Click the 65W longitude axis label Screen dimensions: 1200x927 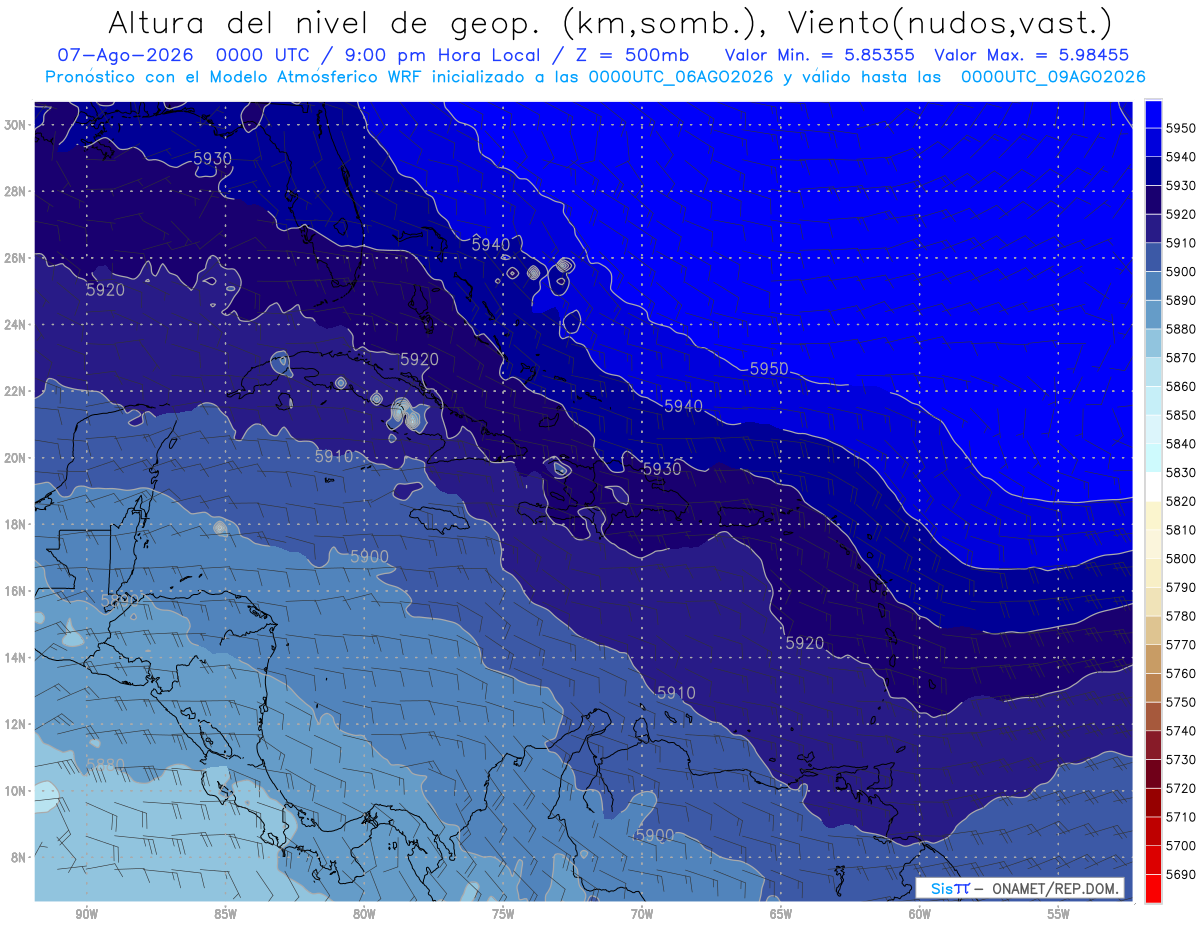tap(781, 914)
